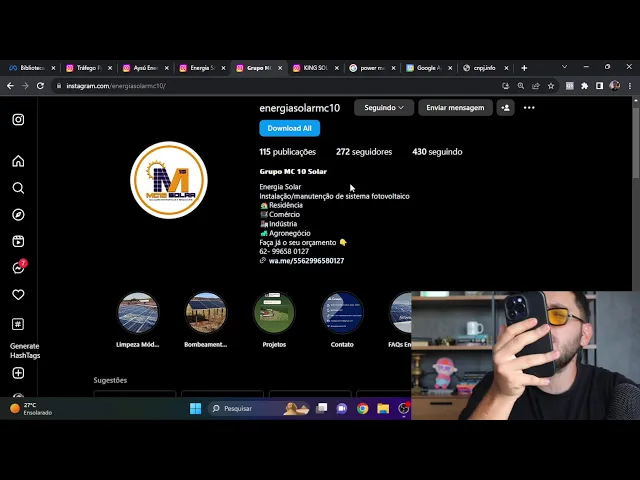Click the Grupo MC 10 Solar name
Viewport: 640px width, 480px height.
coord(293,171)
